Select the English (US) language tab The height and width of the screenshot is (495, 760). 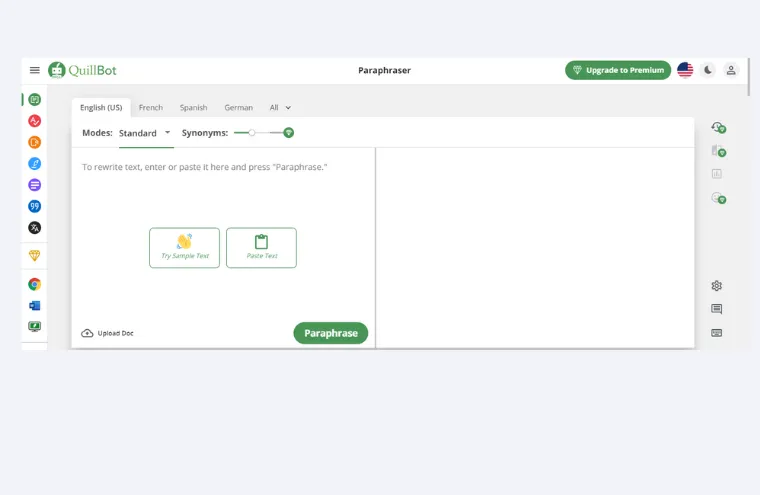(x=101, y=108)
